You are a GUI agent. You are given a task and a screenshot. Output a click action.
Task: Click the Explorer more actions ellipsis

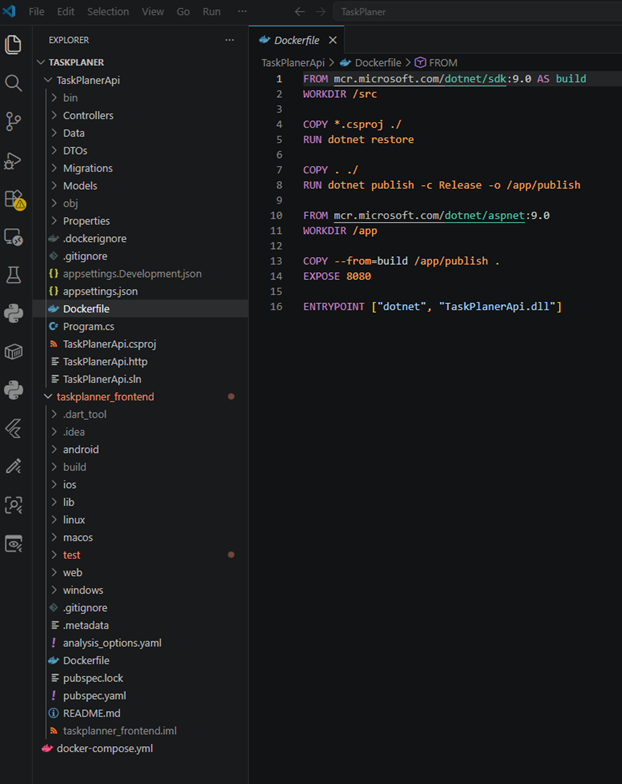tap(230, 40)
